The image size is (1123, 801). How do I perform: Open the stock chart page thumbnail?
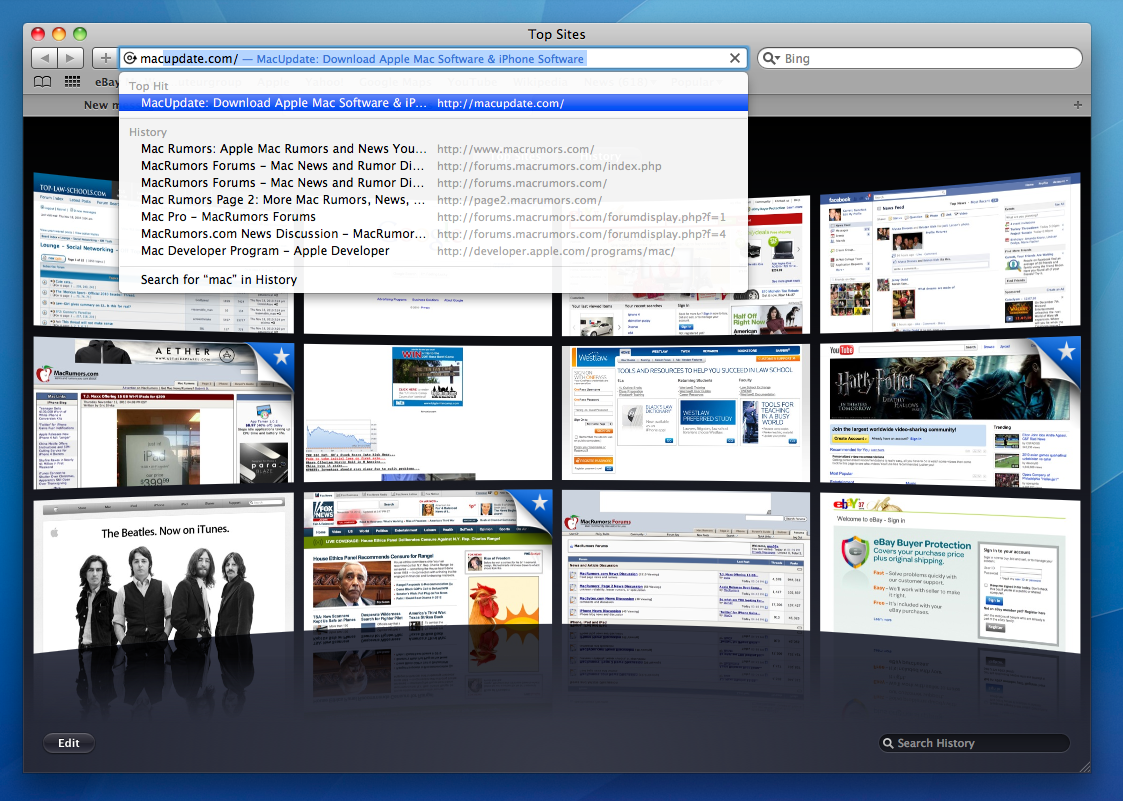(x=428, y=412)
